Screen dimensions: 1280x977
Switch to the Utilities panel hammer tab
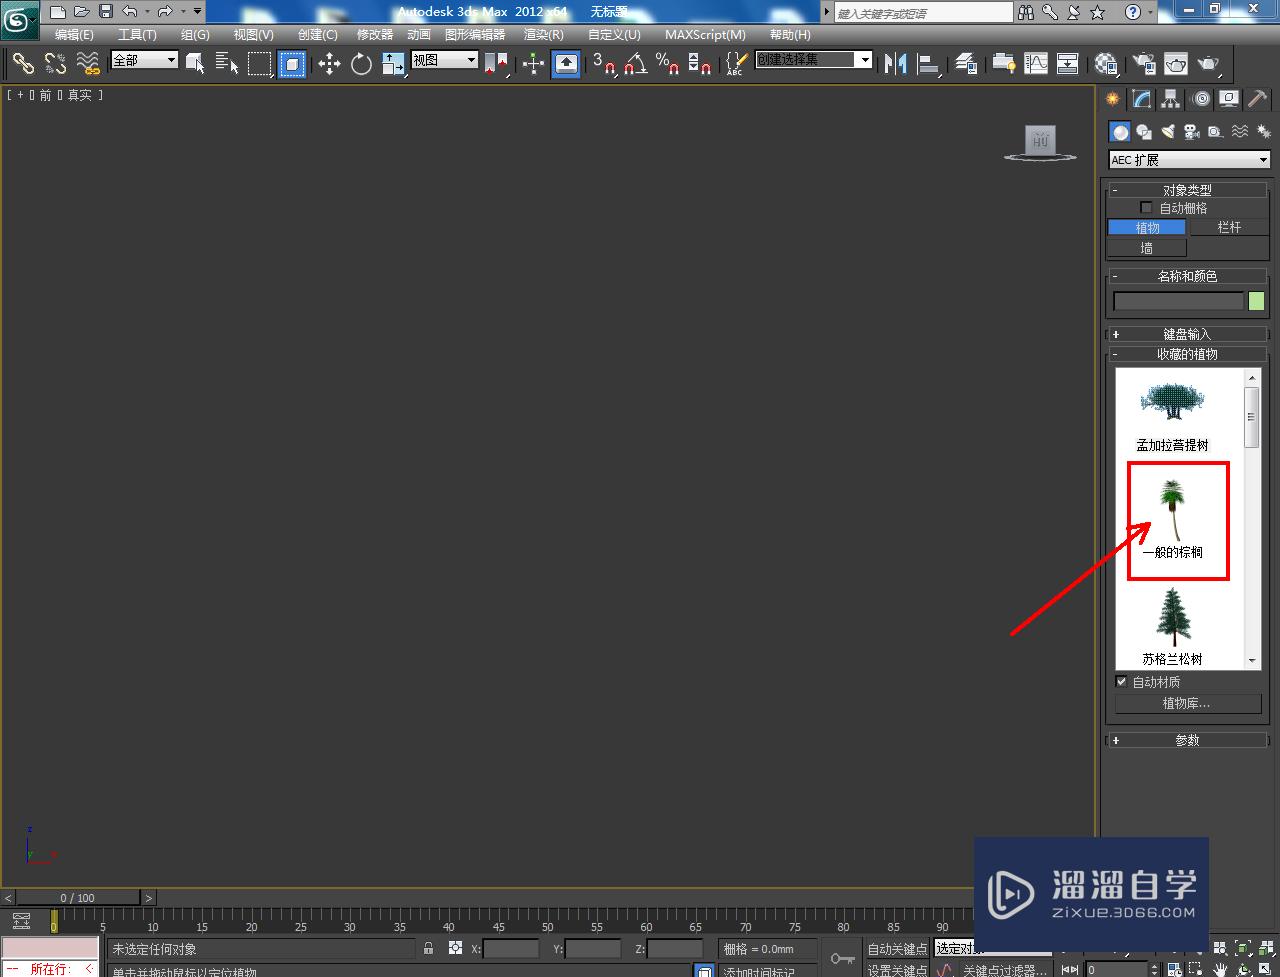[x=1257, y=99]
